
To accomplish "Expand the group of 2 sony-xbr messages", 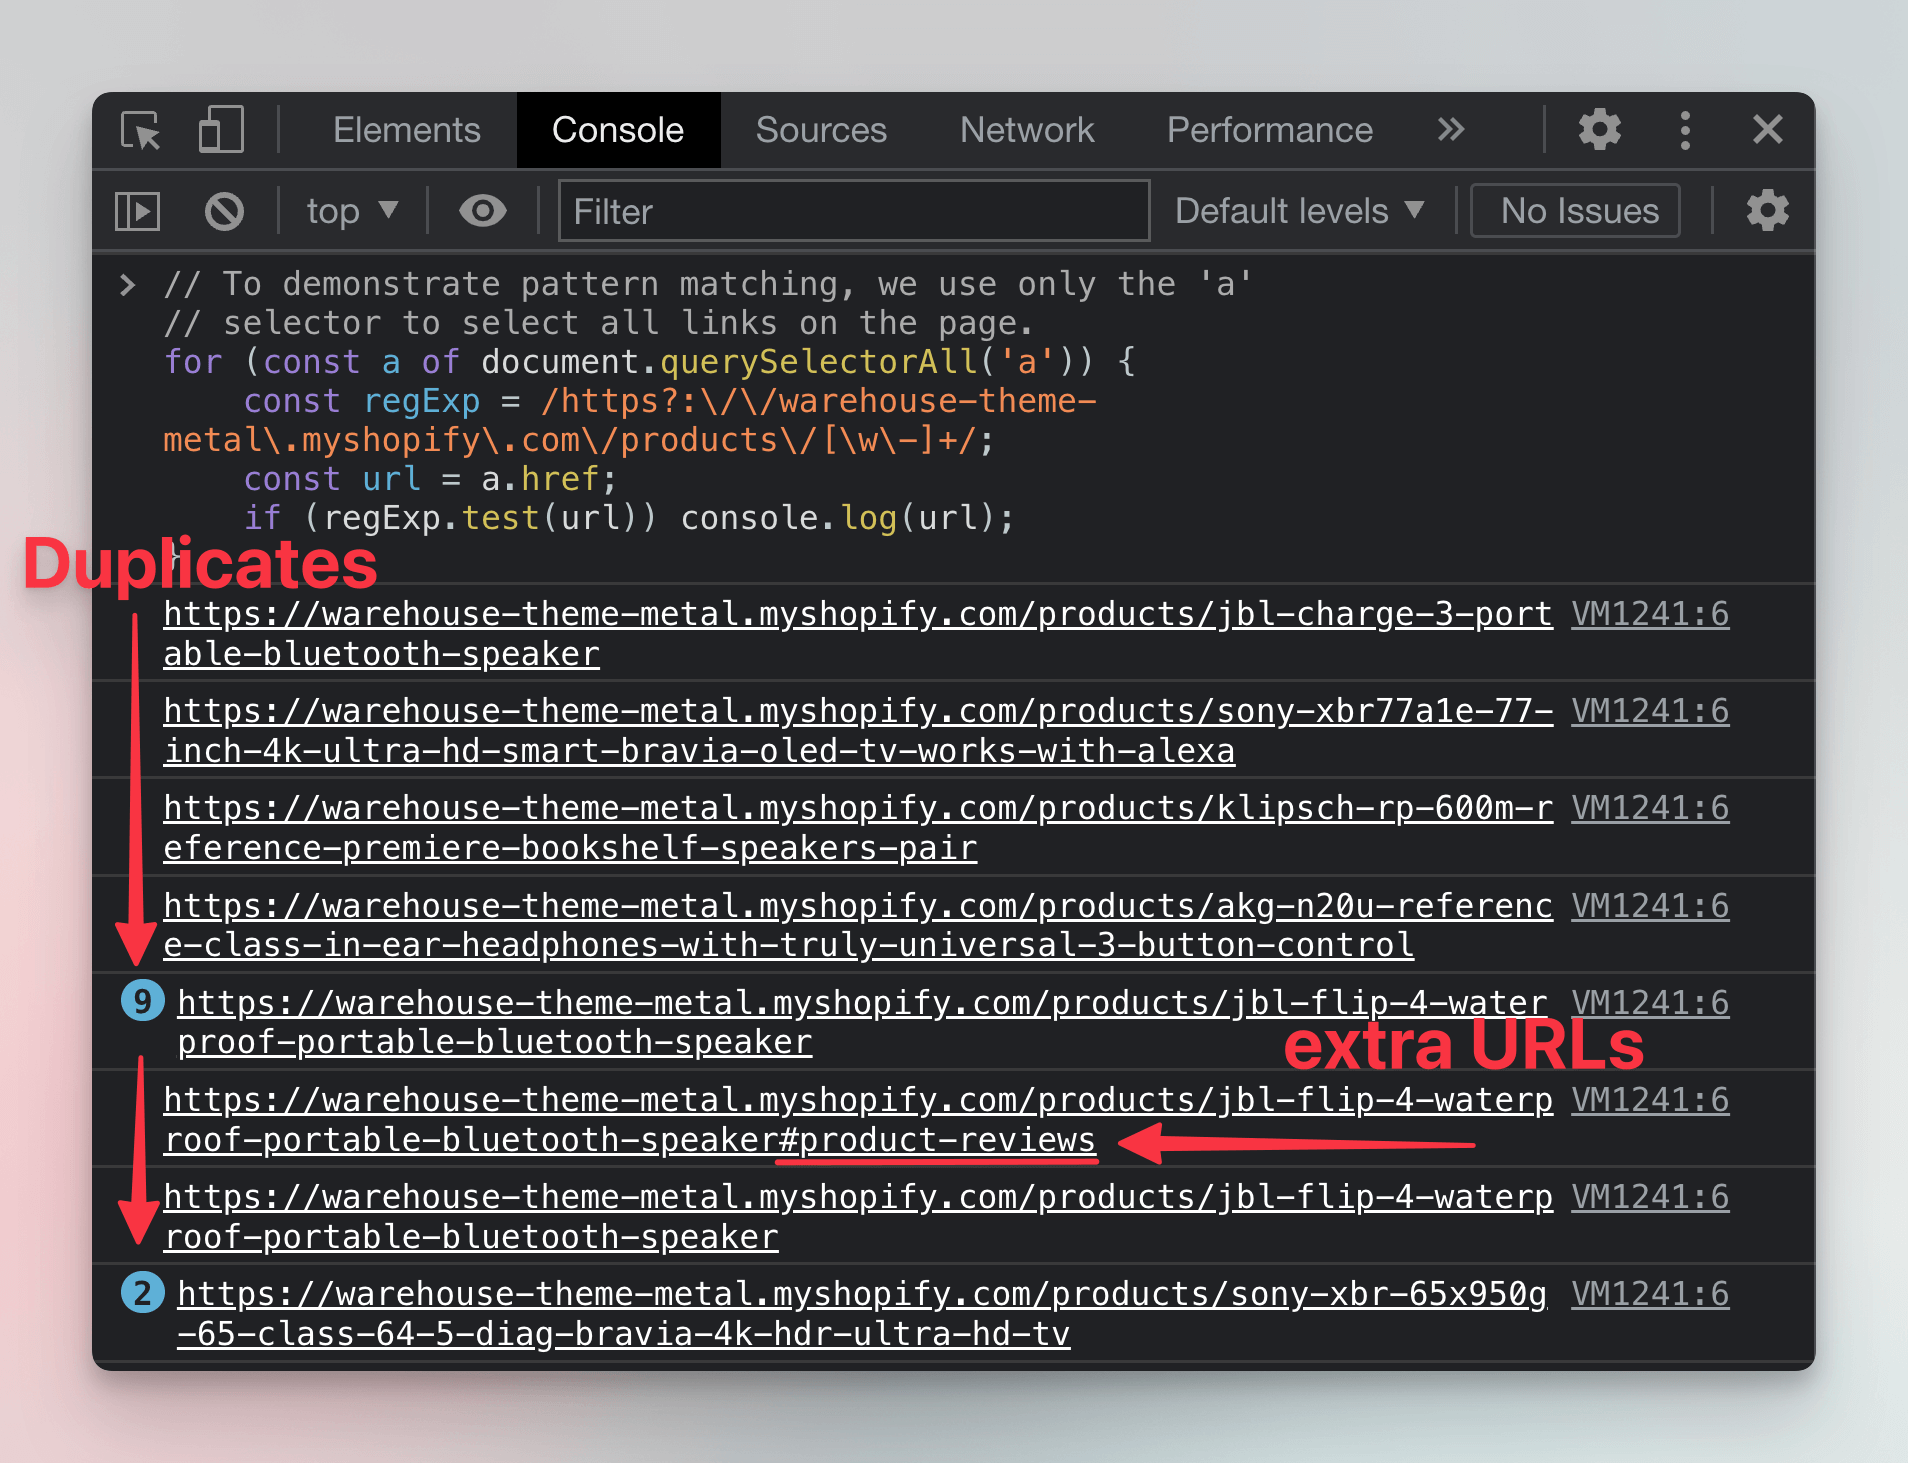I will click(x=141, y=1292).
